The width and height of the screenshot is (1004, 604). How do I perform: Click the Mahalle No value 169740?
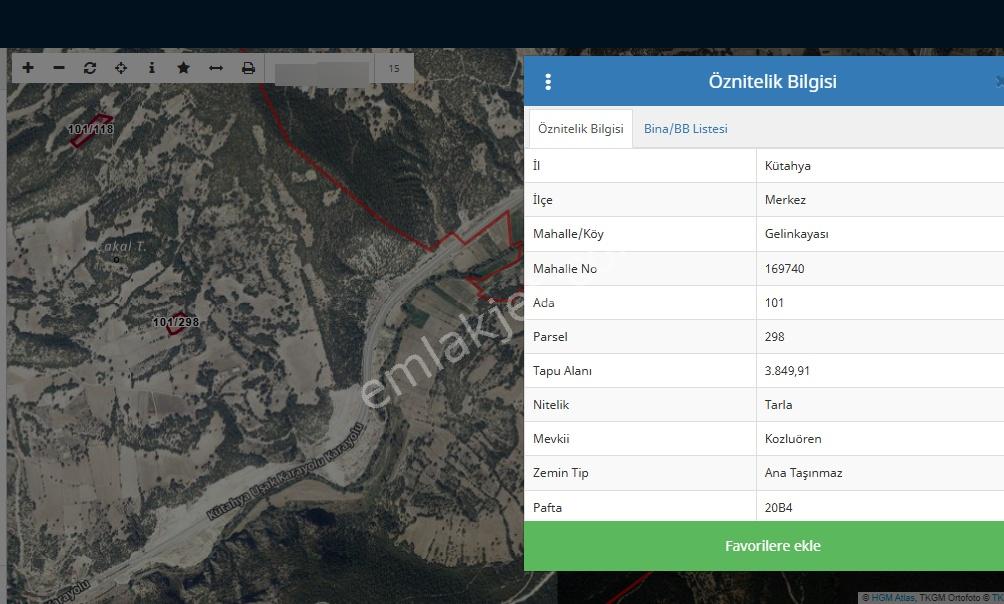point(784,269)
